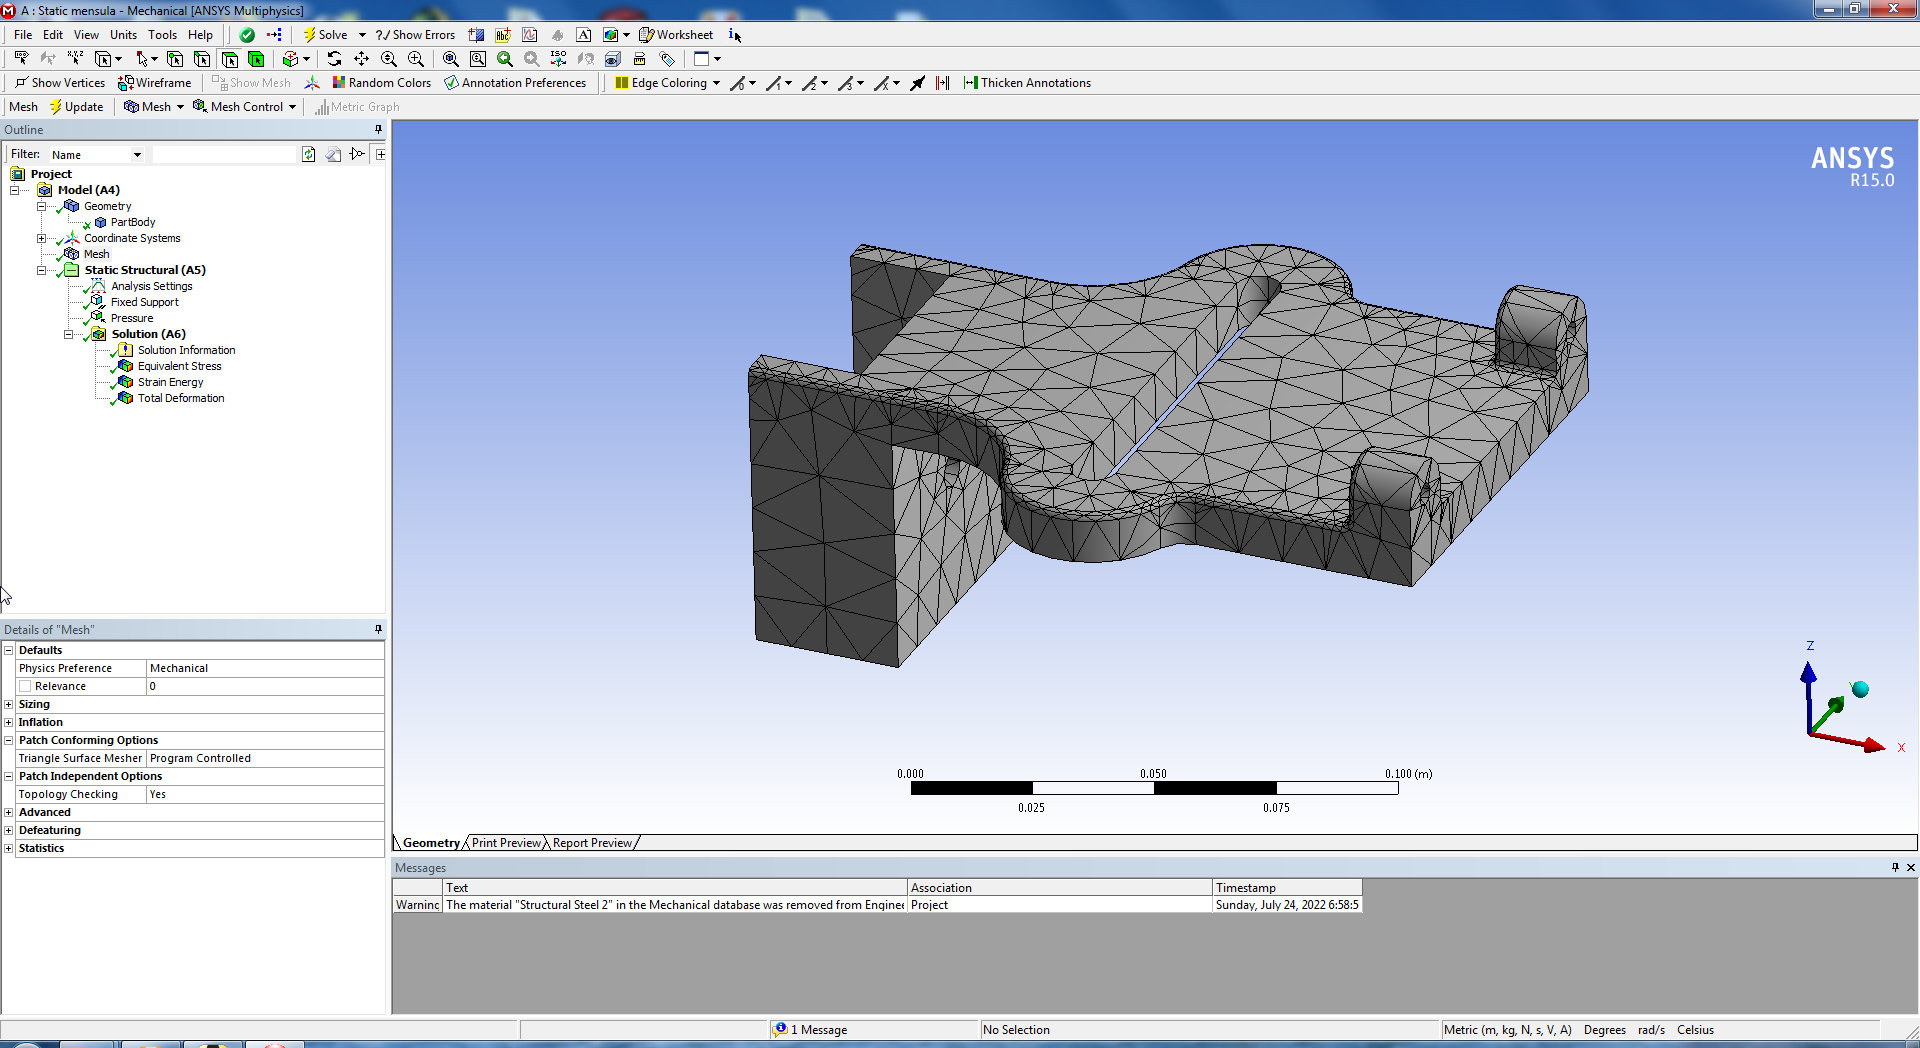Expand the Sizing section in Details
Image resolution: width=1920 pixels, height=1048 pixels.
click(x=9, y=704)
